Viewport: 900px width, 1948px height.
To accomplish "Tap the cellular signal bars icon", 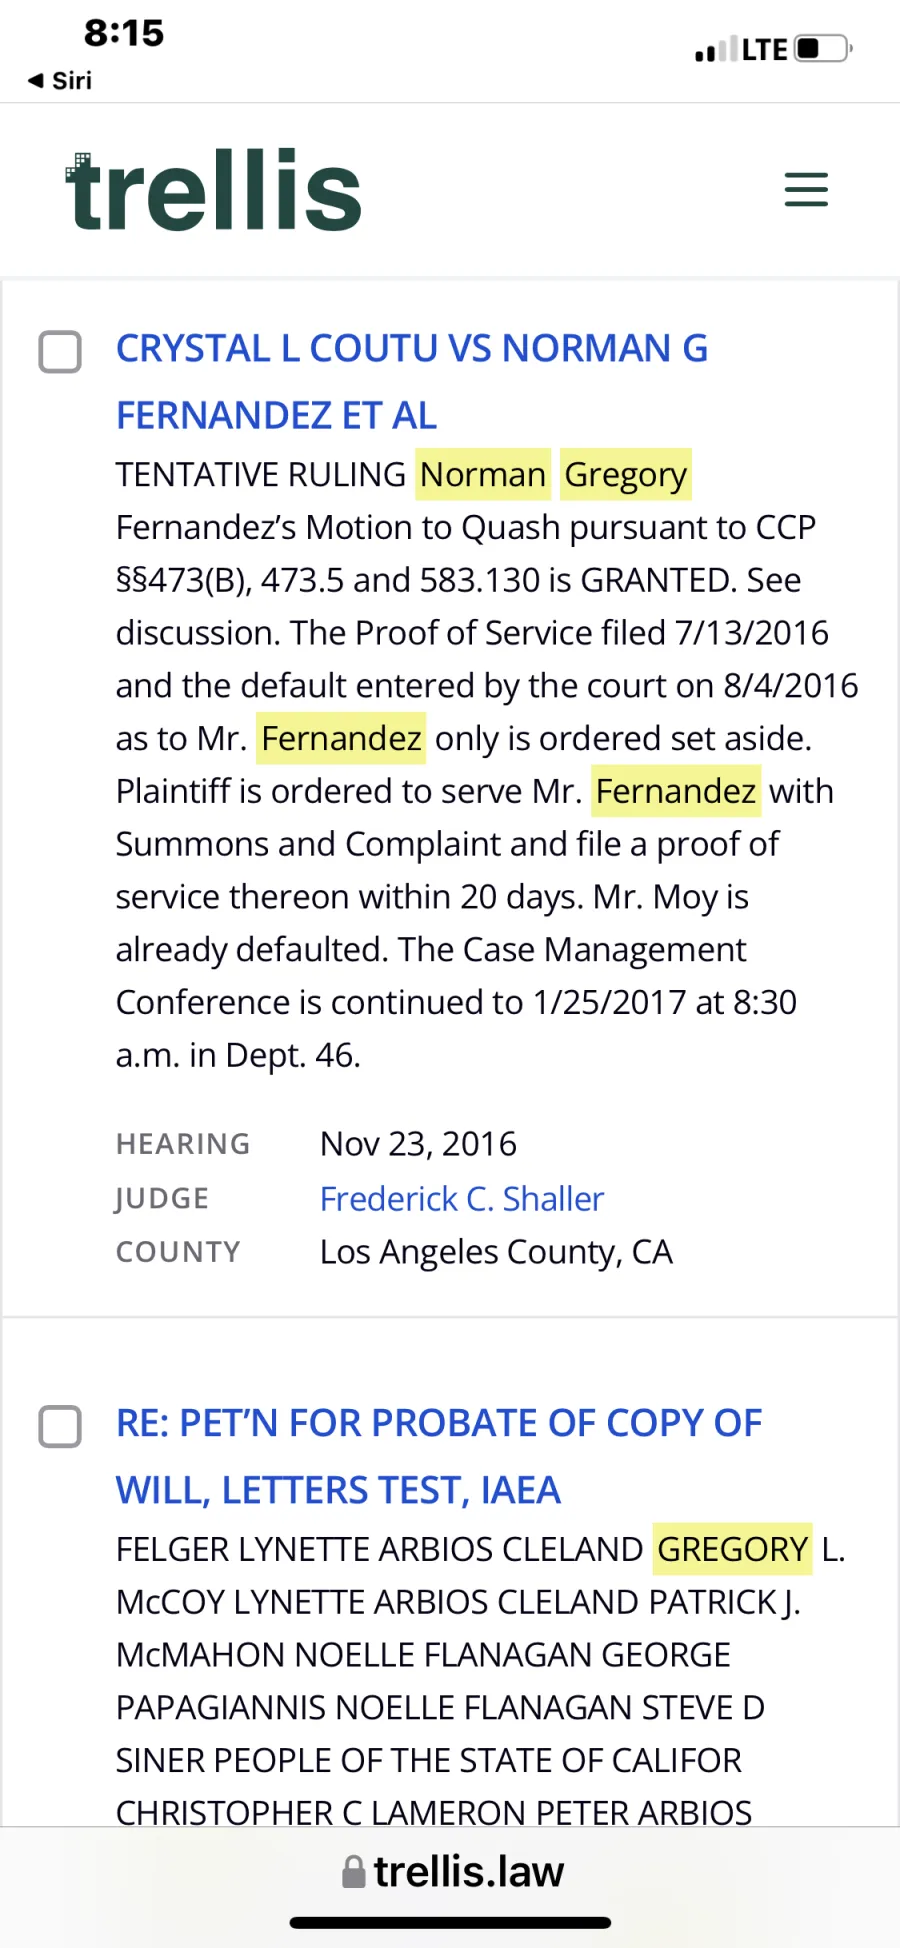I will tap(714, 50).
